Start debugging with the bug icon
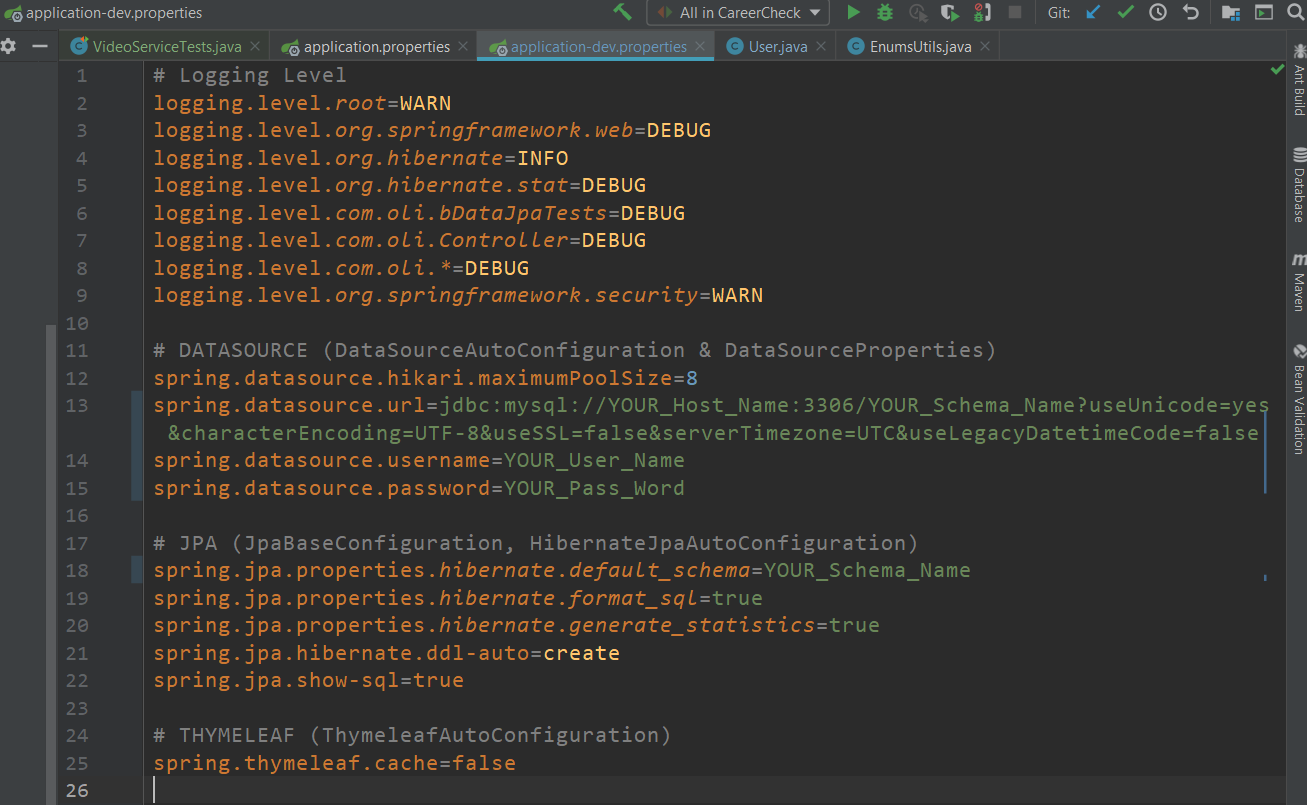 click(883, 13)
